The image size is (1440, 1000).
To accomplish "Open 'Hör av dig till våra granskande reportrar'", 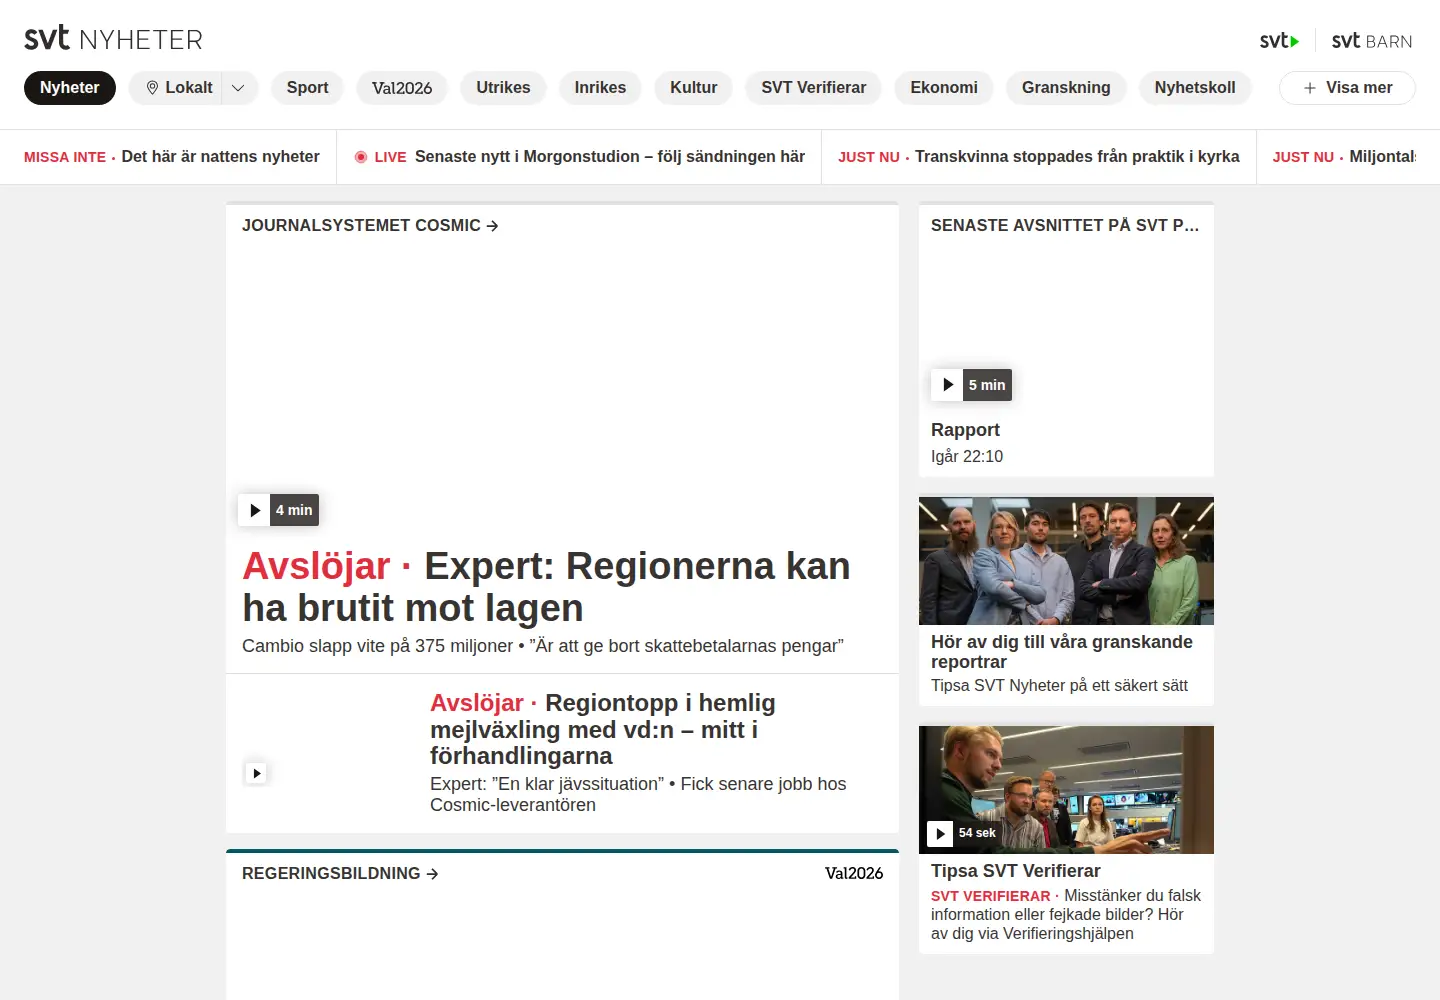I will click(1062, 652).
